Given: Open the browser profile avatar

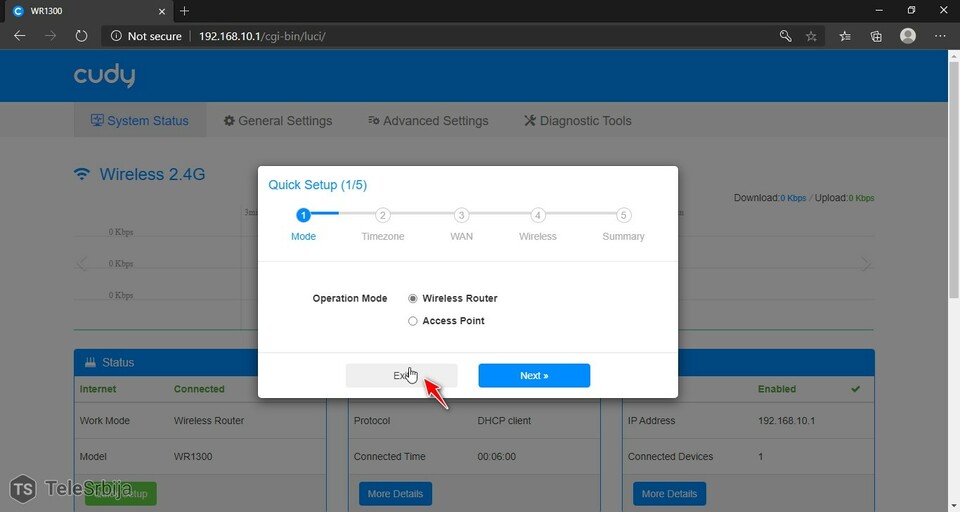Looking at the screenshot, I should tap(908, 36).
